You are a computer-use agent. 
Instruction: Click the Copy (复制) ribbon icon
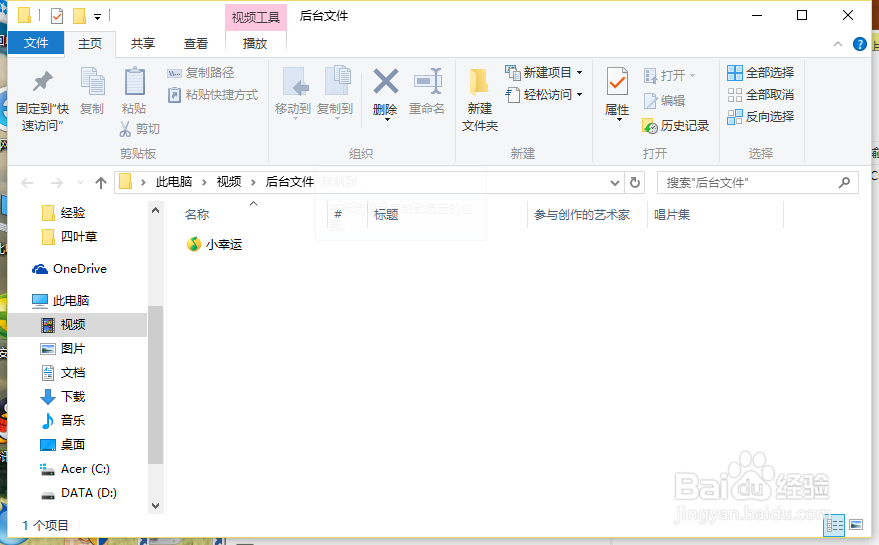[x=92, y=82]
